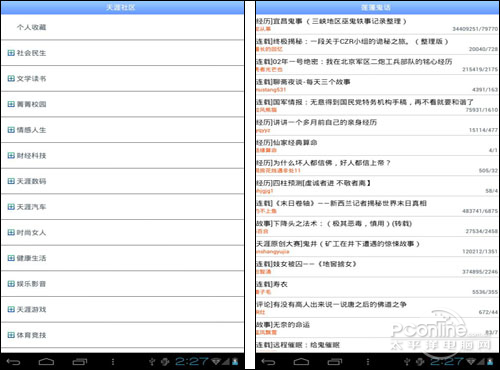
Task: Click view/reply count 34409251/79770
Action: coord(475,29)
